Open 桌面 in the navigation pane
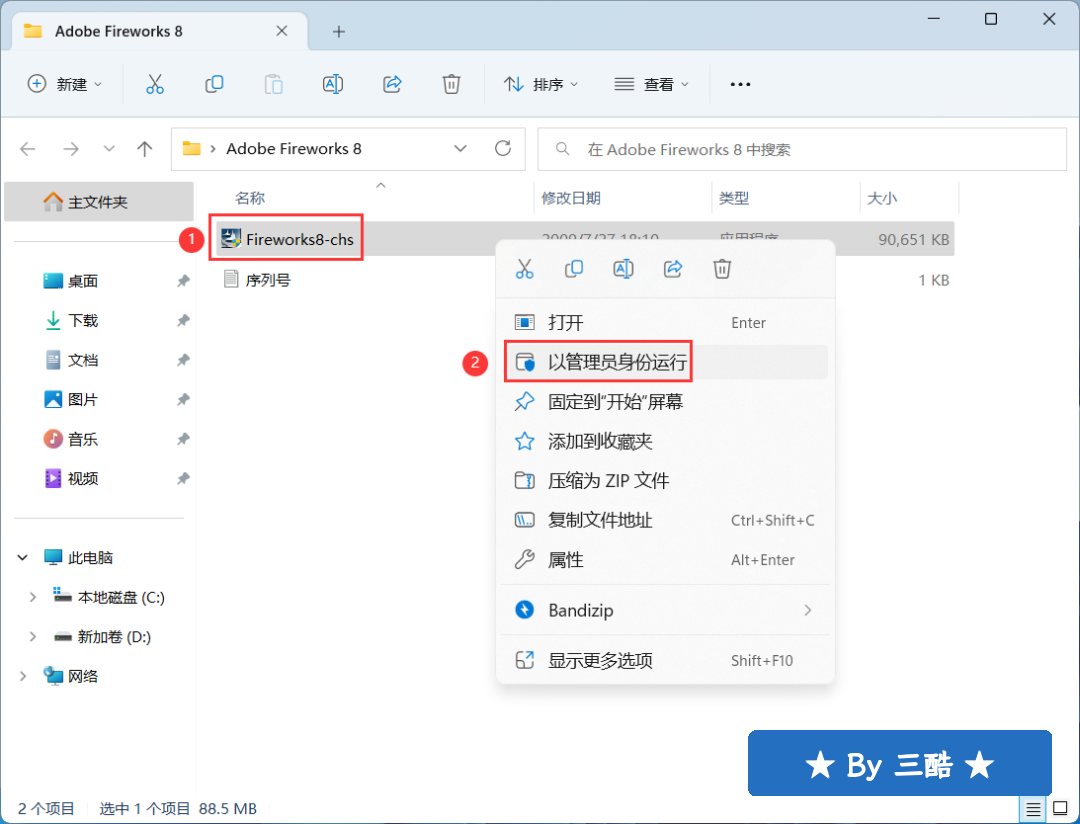Screen dimensions: 1080x824 click(x=83, y=281)
